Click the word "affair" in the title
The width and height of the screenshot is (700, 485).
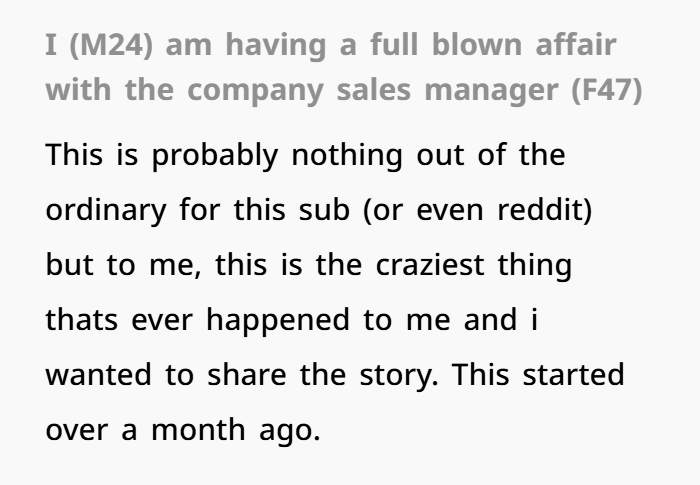[576, 45]
